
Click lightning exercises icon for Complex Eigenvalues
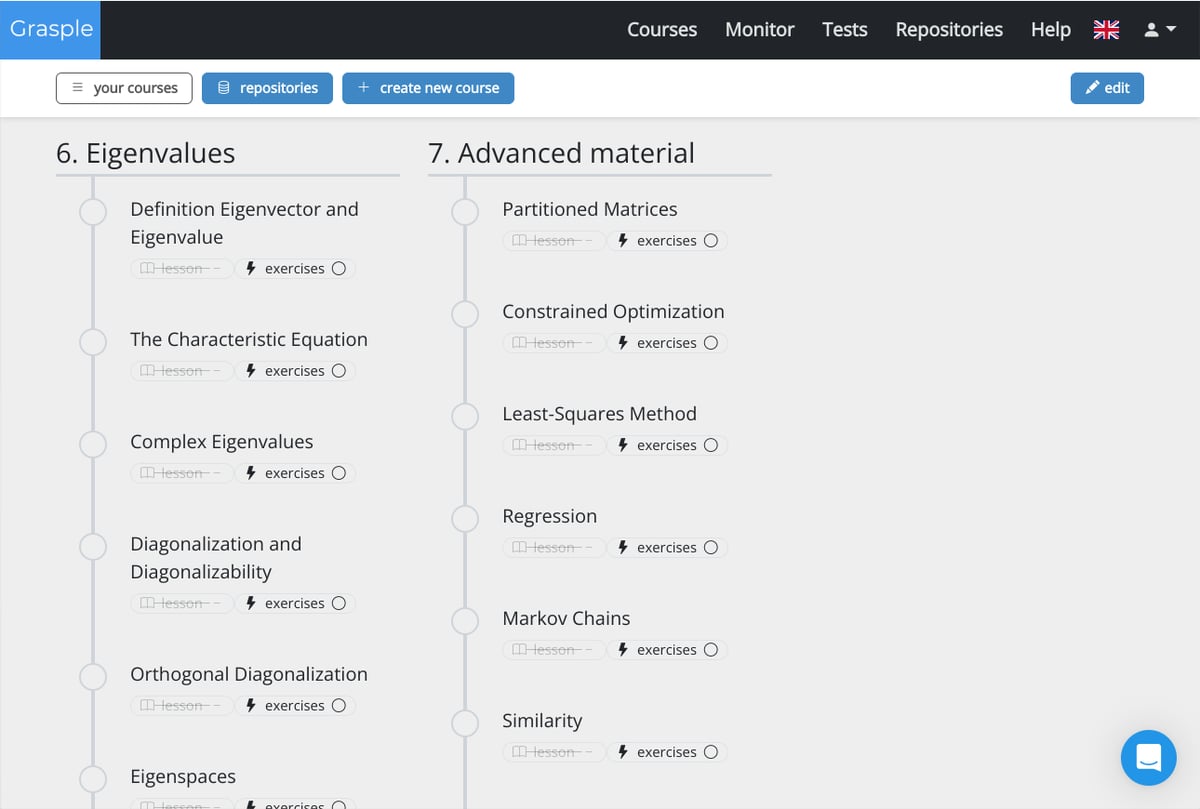[x=251, y=473]
